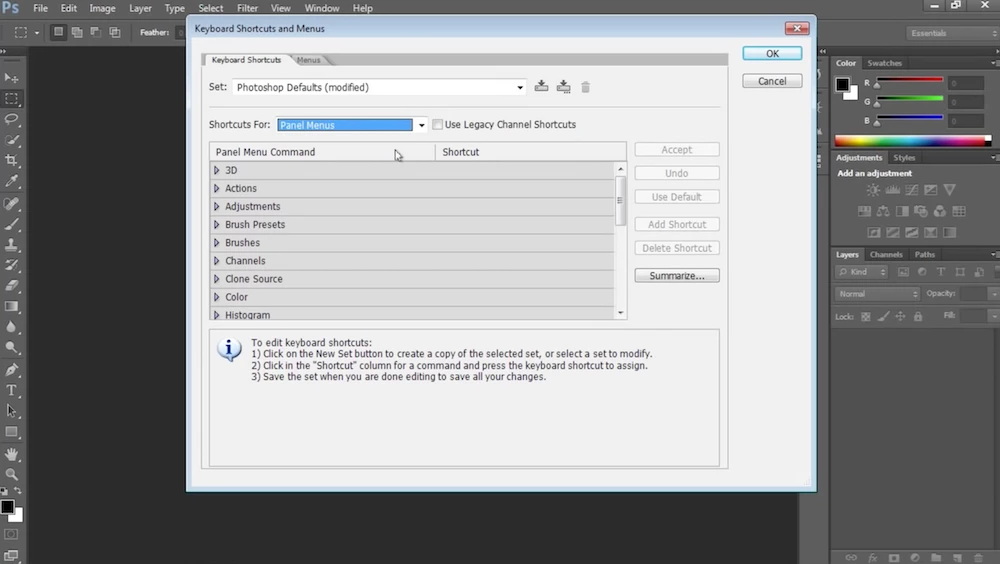The width and height of the screenshot is (1000, 564).
Task: Select the Quick Selection tool
Action: [x=11, y=140]
